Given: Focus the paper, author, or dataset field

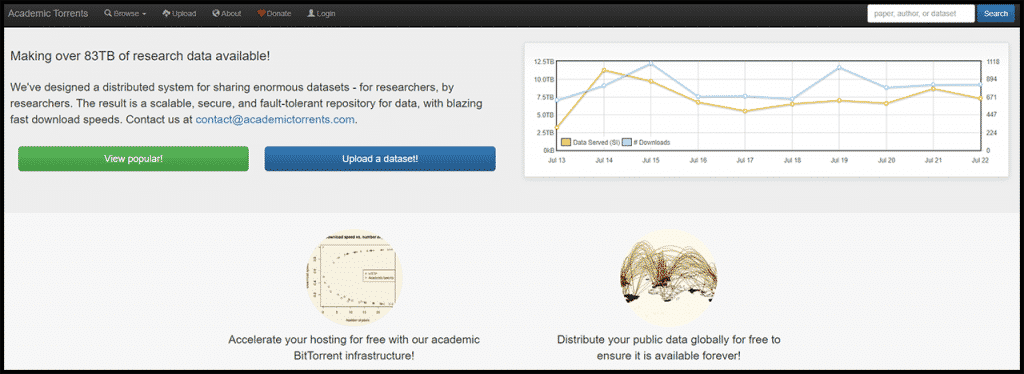Looking at the screenshot, I should pyautogui.click(x=921, y=13).
